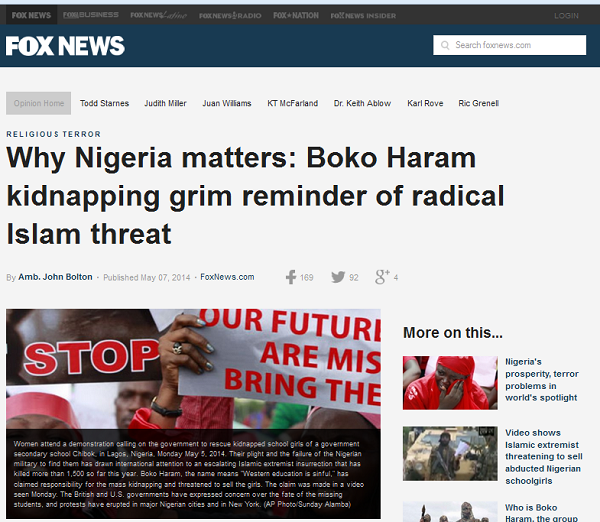Screen dimensions: 600x522
Task: Open the Religious Terror category link
Action: 54,134
